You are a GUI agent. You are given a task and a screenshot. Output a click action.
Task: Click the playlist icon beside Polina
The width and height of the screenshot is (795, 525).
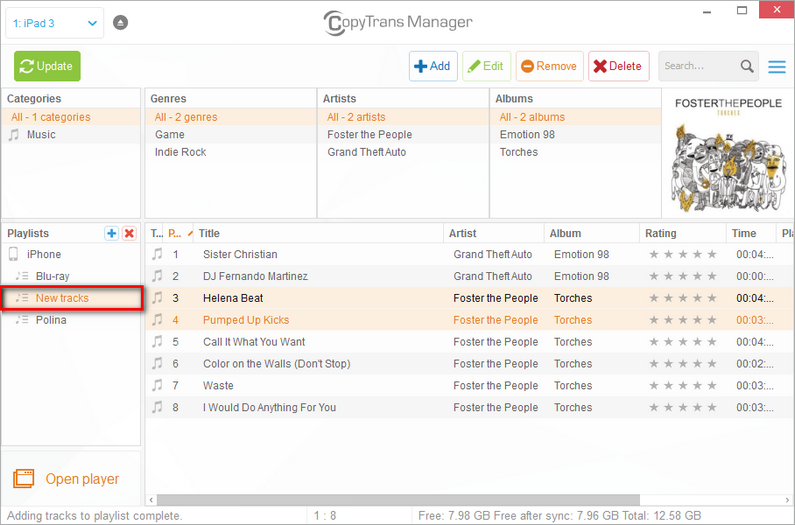tap(22, 320)
